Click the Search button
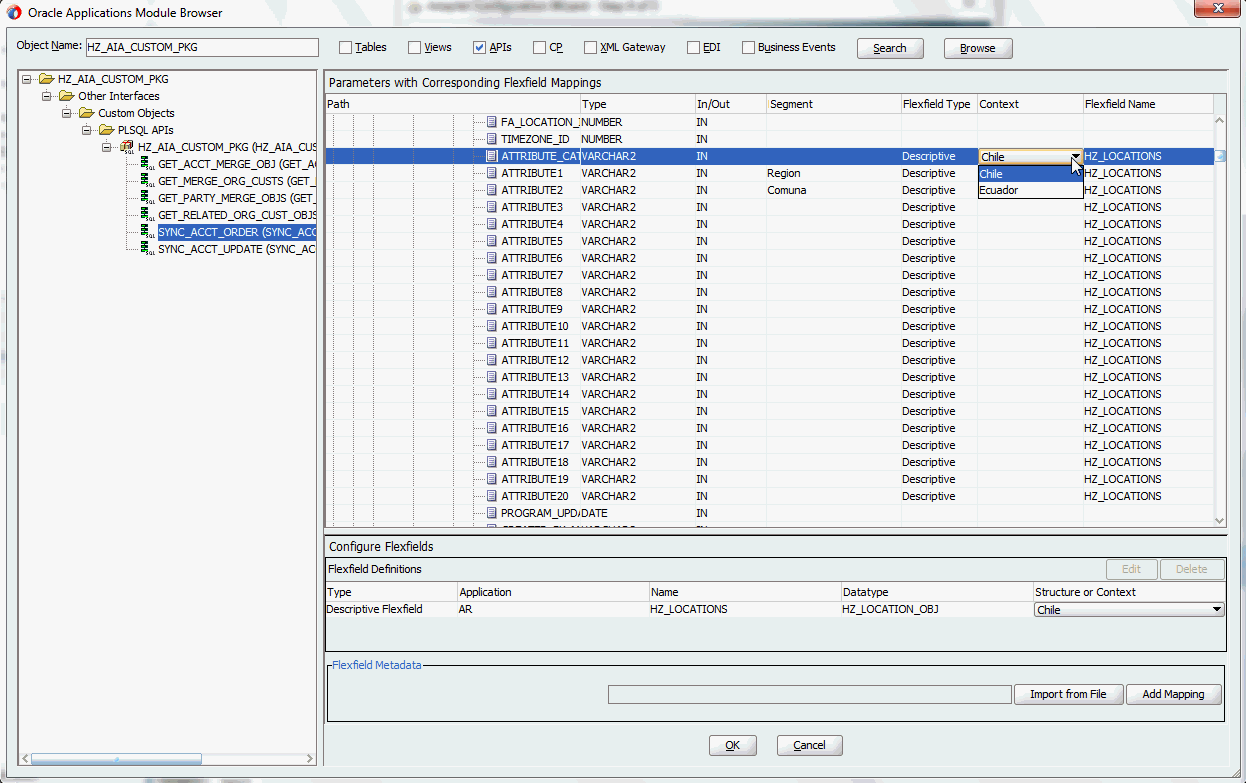The width and height of the screenshot is (1246, 783). click(x=890, y=48)
